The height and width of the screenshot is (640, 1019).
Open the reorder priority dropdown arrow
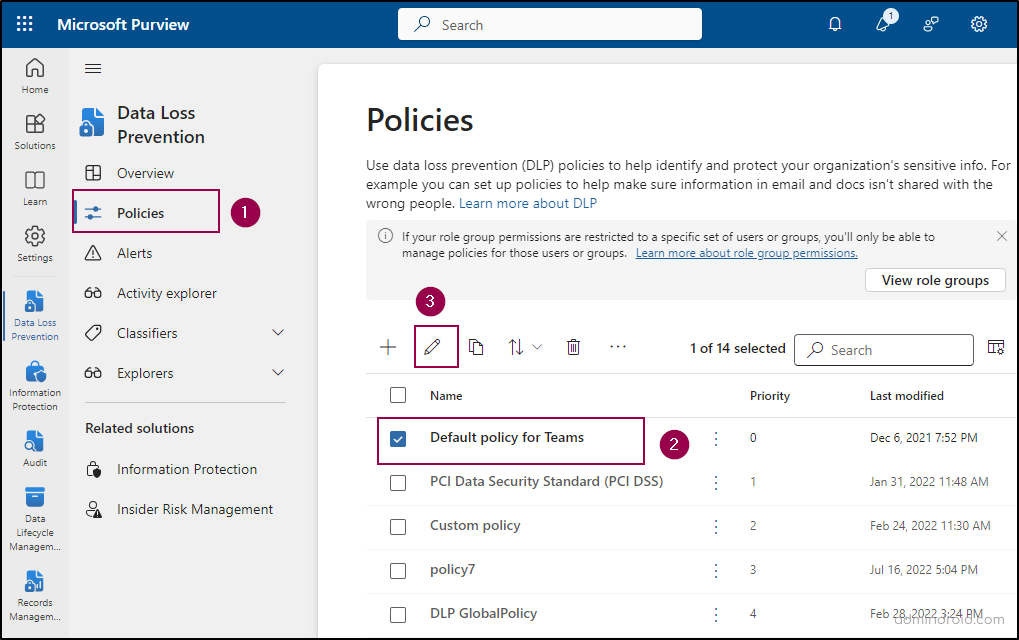[537, 347]
